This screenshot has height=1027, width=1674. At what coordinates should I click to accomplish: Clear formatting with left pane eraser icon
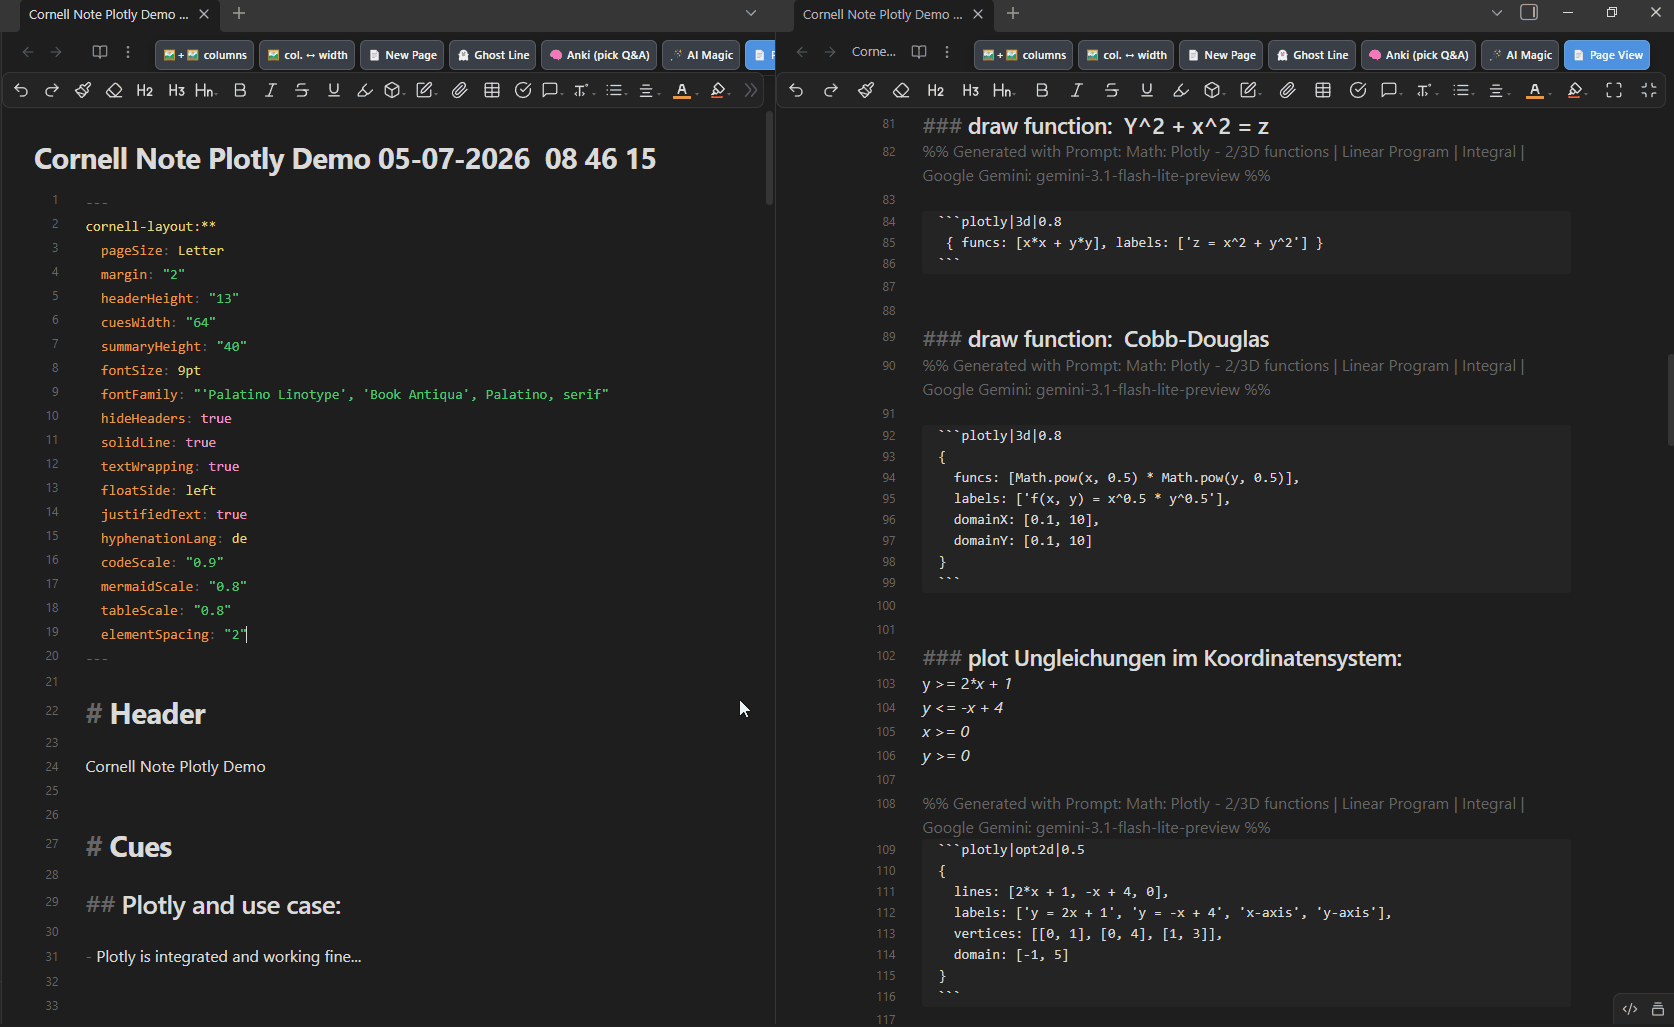tap(114, 91)
